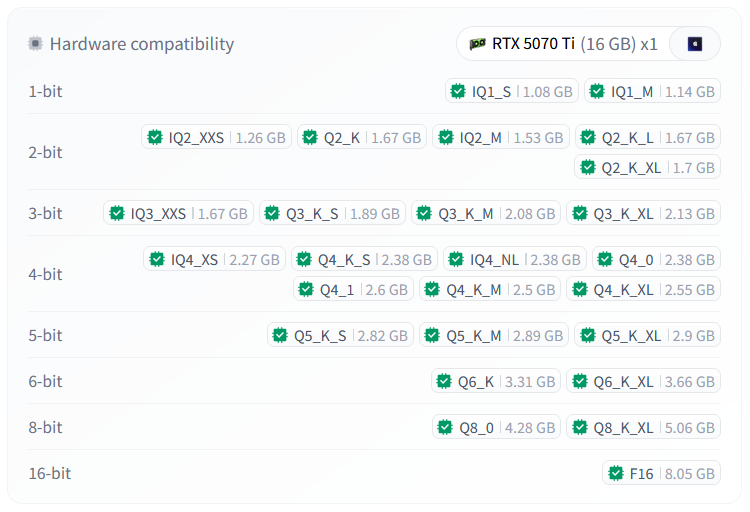750x512 pixels.
Task: Click the green check icon on Q8_0
Action: (x=445, y=427)
